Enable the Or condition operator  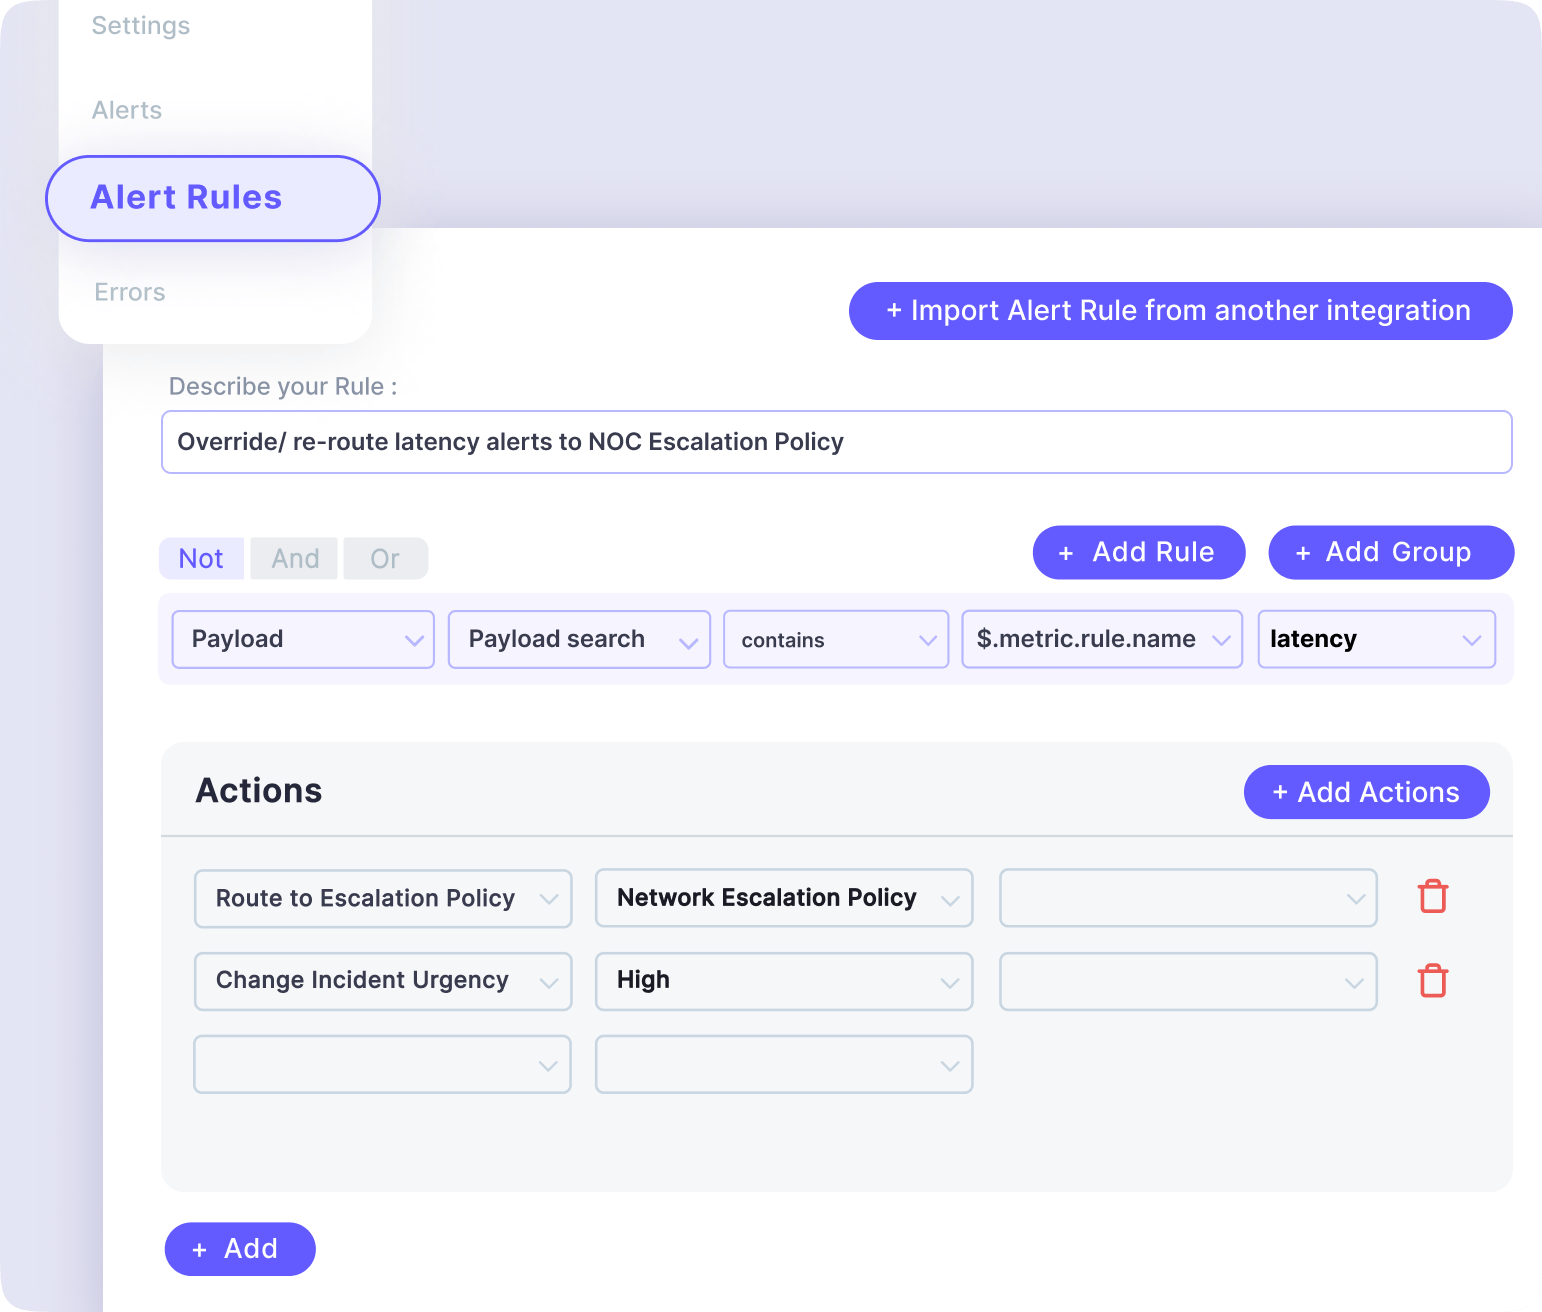click(385, 558)
